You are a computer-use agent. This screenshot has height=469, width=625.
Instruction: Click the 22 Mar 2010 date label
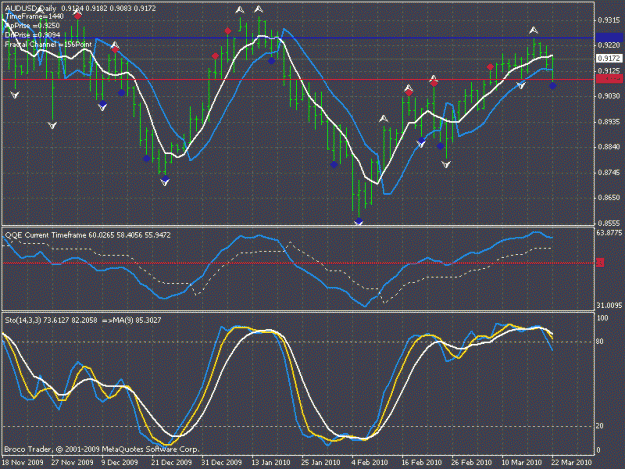click(572, 462)
